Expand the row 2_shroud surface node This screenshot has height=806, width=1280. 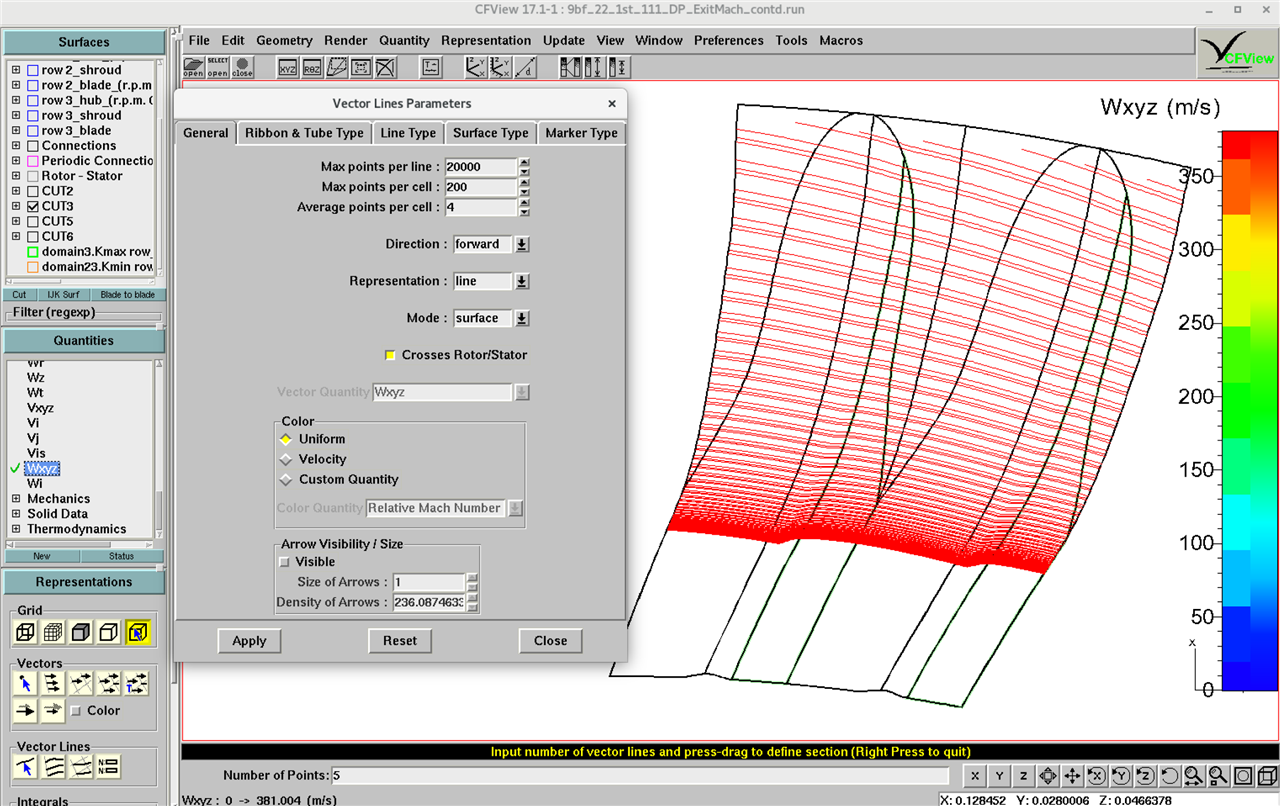pyautogui.click(x=16, y=71)
